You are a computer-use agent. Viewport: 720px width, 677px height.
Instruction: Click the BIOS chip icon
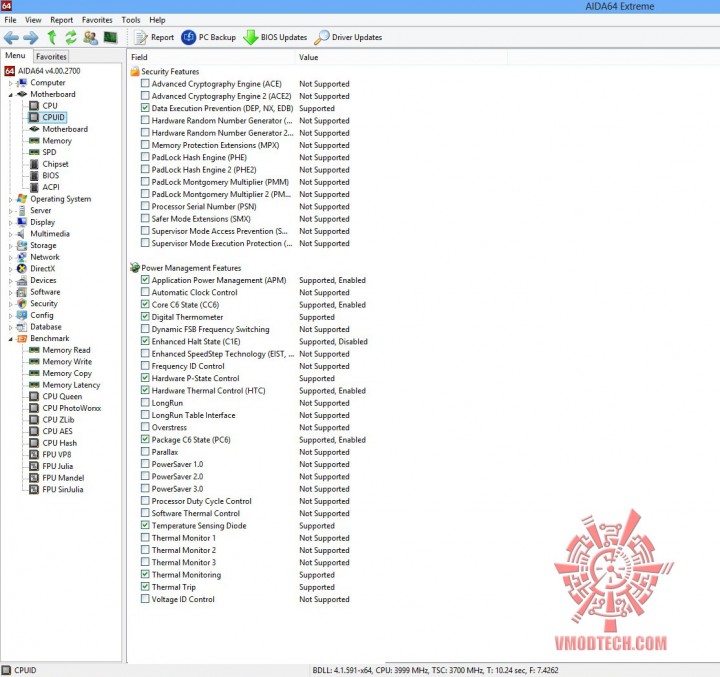[x=34, y=175]
